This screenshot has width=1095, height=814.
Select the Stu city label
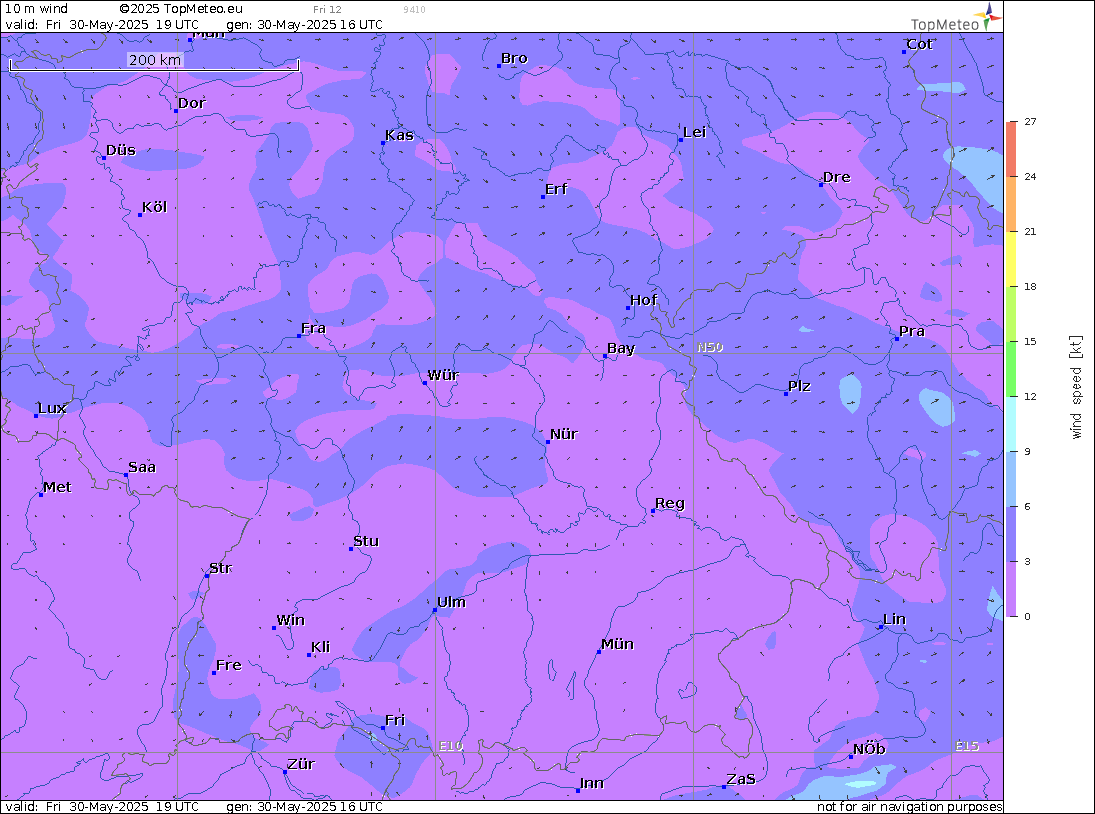click(x=366, y=541)
